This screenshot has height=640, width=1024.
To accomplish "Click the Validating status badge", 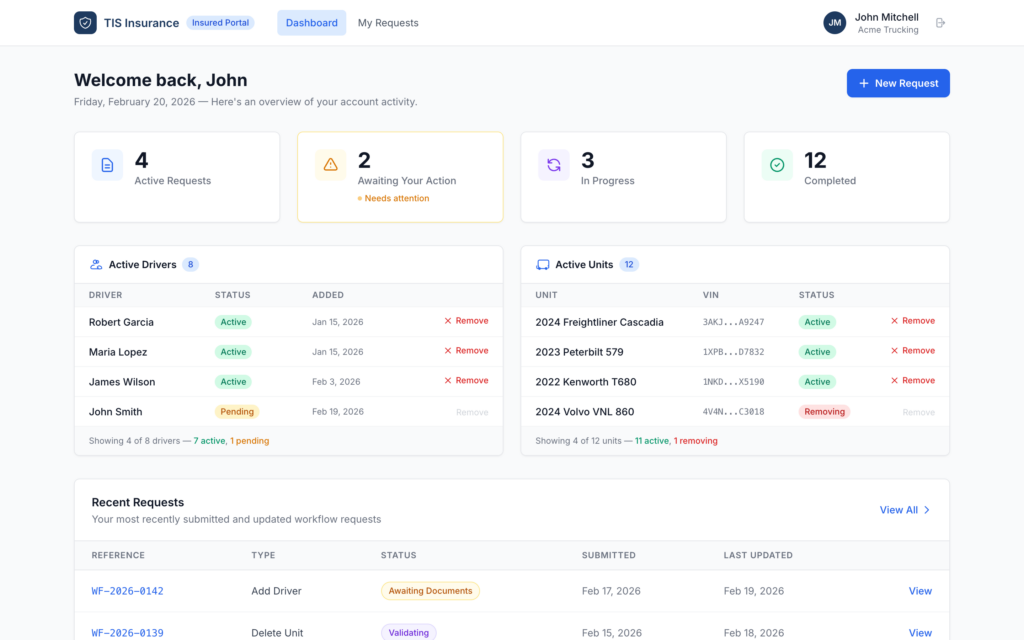I will coord(409,632).
